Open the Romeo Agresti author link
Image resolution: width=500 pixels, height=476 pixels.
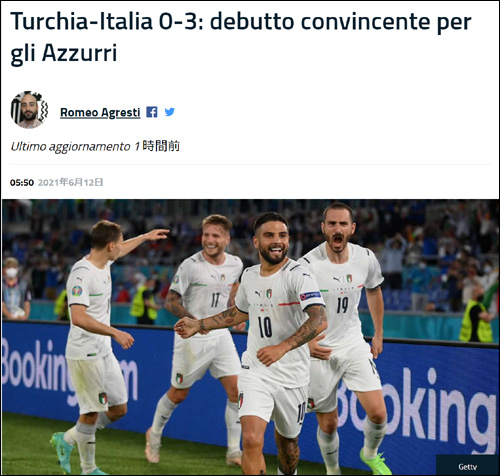(x=100, y=113)
